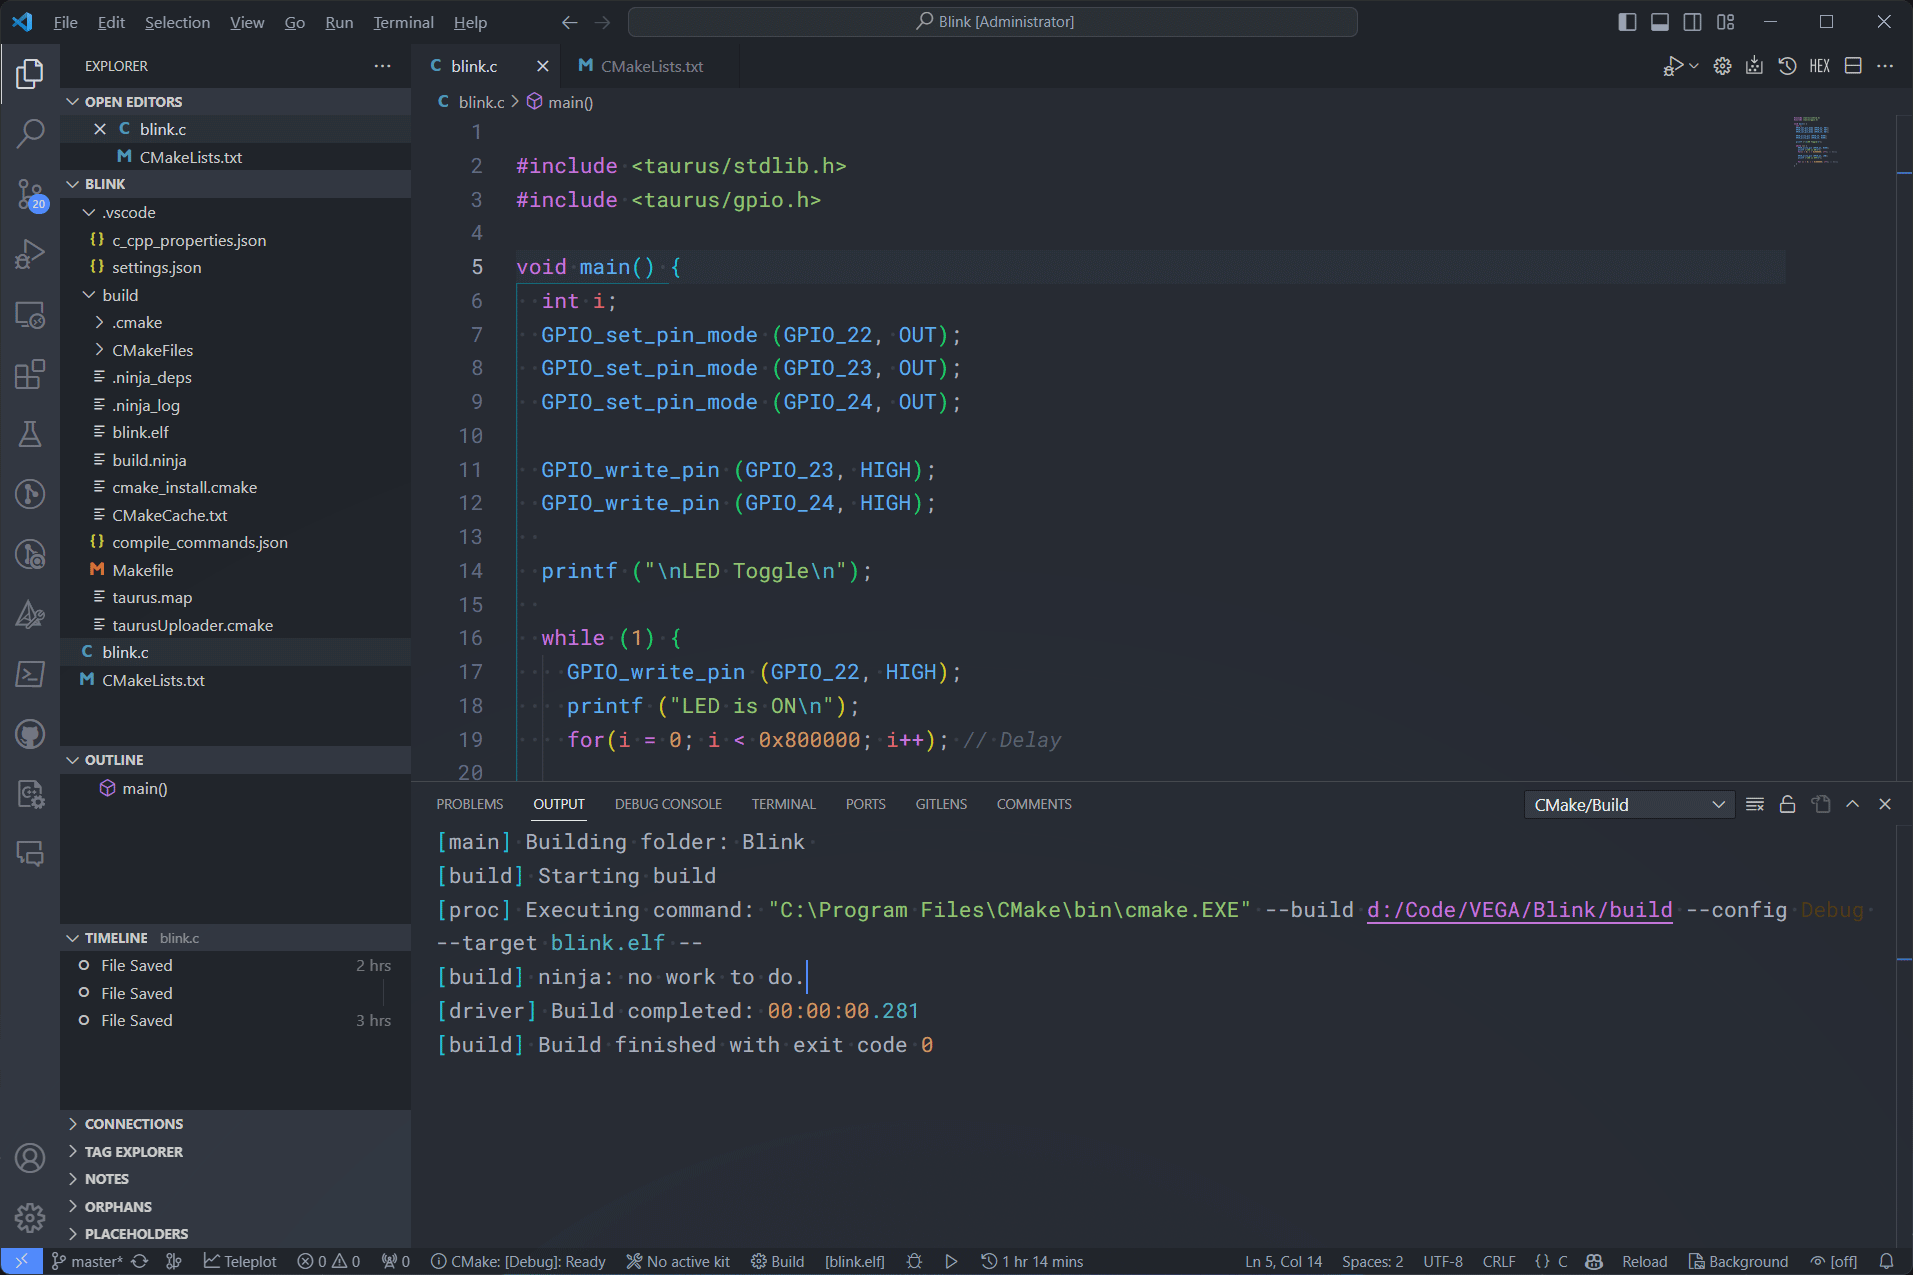Open the Accounts menu icon
1913x1275 pixels.
(x=30, y=1158)
